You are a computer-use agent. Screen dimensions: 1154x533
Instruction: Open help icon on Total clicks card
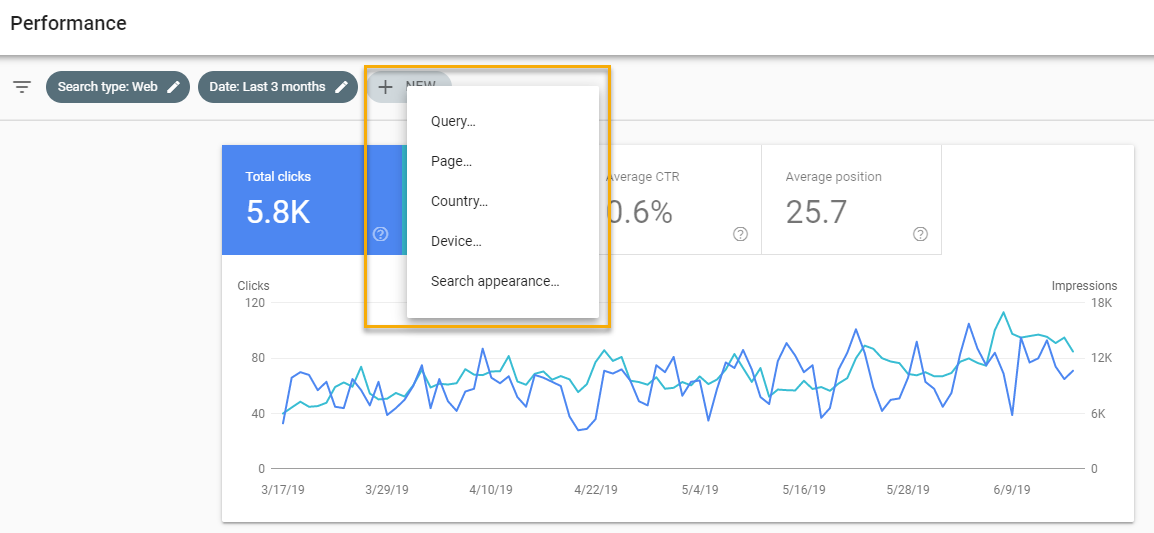380,234
